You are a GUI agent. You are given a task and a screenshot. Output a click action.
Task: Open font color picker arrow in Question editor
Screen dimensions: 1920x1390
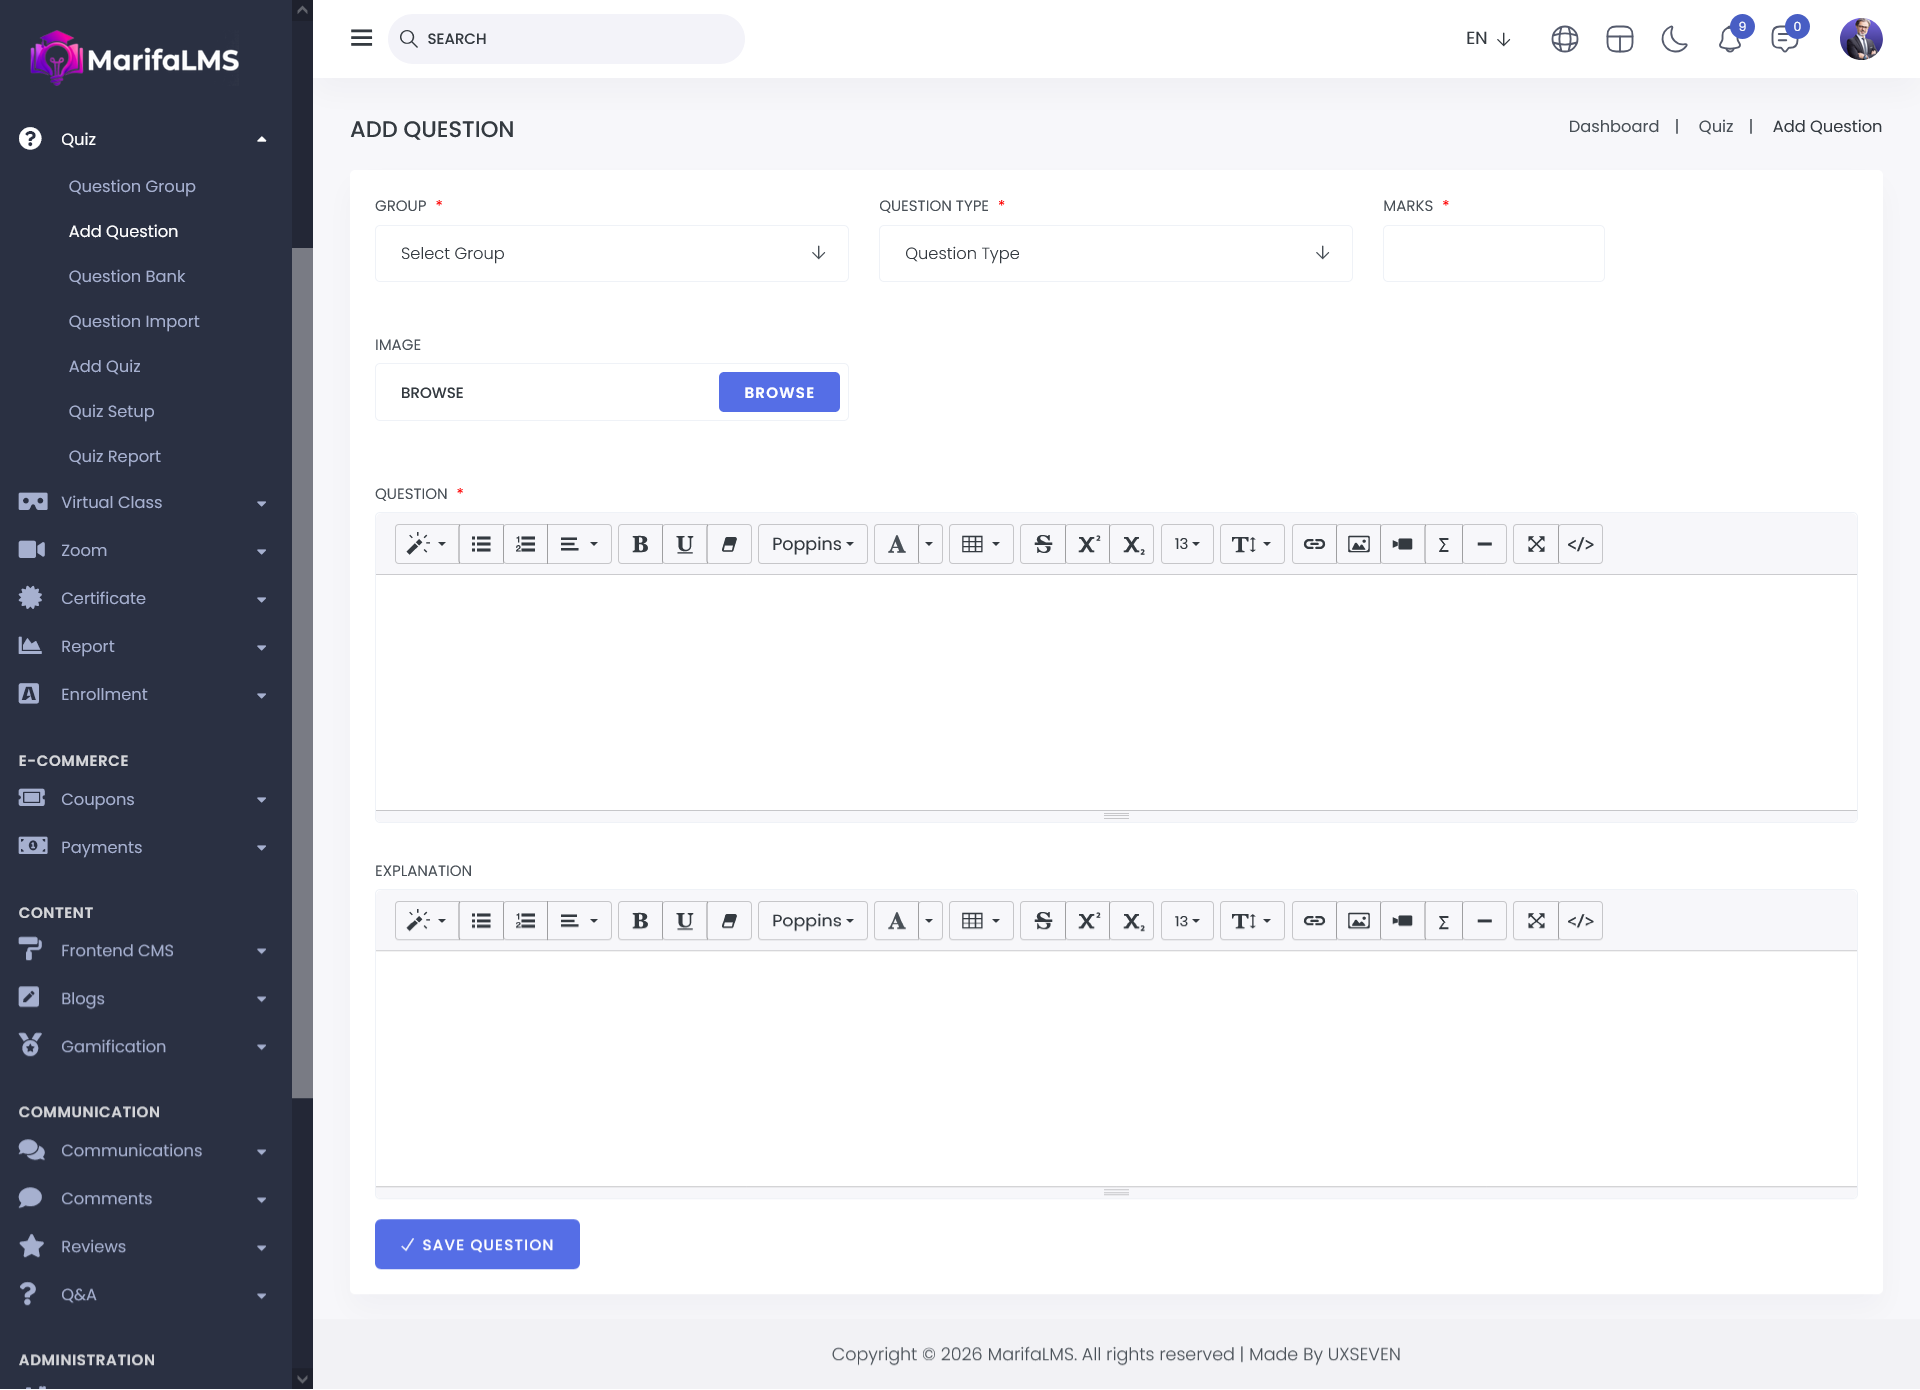(929, 544)
